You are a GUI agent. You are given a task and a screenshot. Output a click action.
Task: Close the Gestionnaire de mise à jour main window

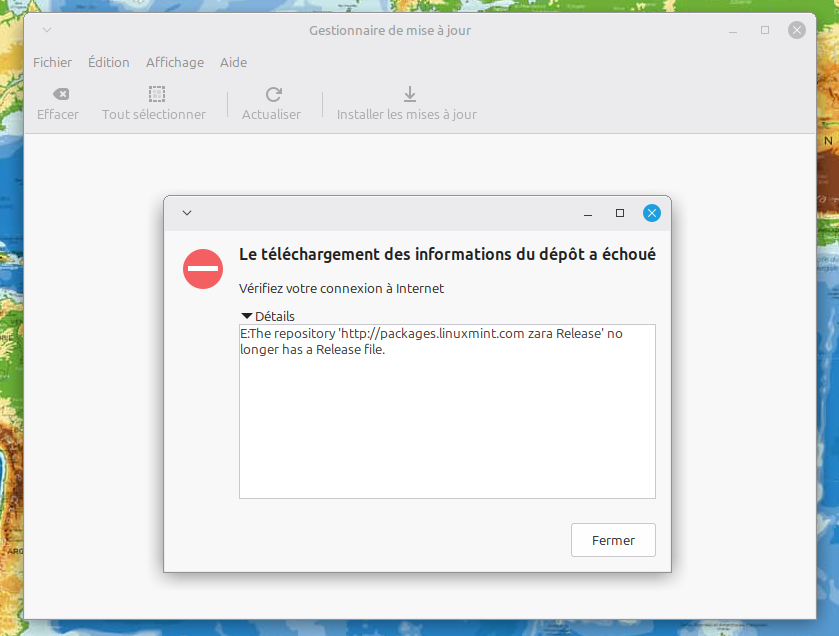(x=796, y=30)
